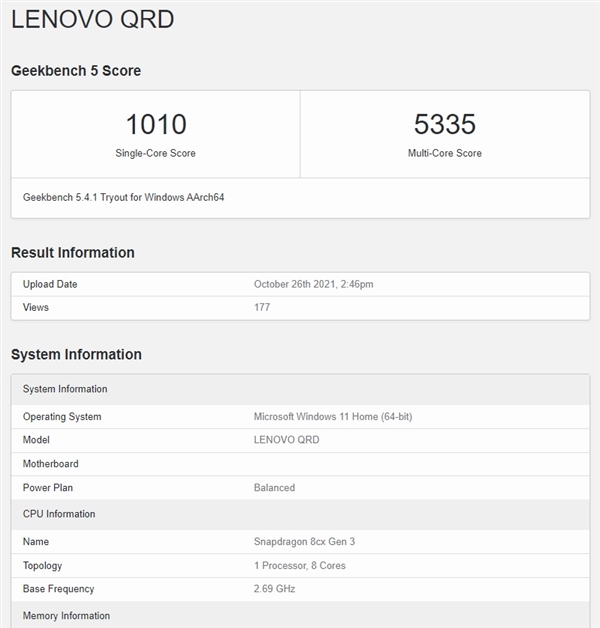This screenshot has height=628, width=600.
Task: Click the CPU Information table header
Action: tap(59, 514)
